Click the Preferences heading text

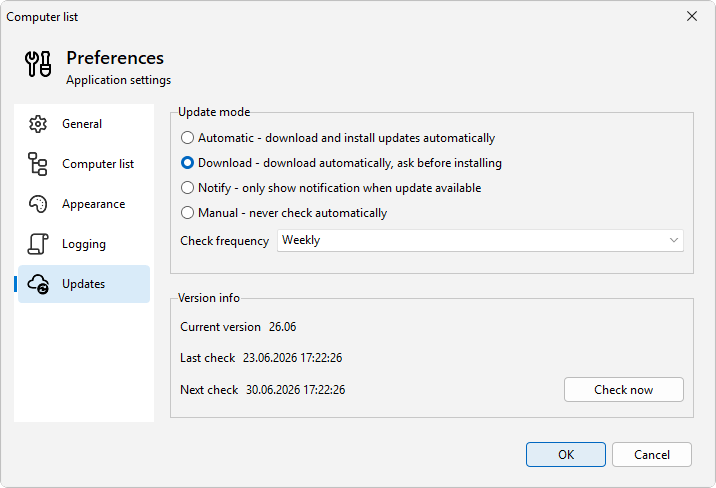115,58
